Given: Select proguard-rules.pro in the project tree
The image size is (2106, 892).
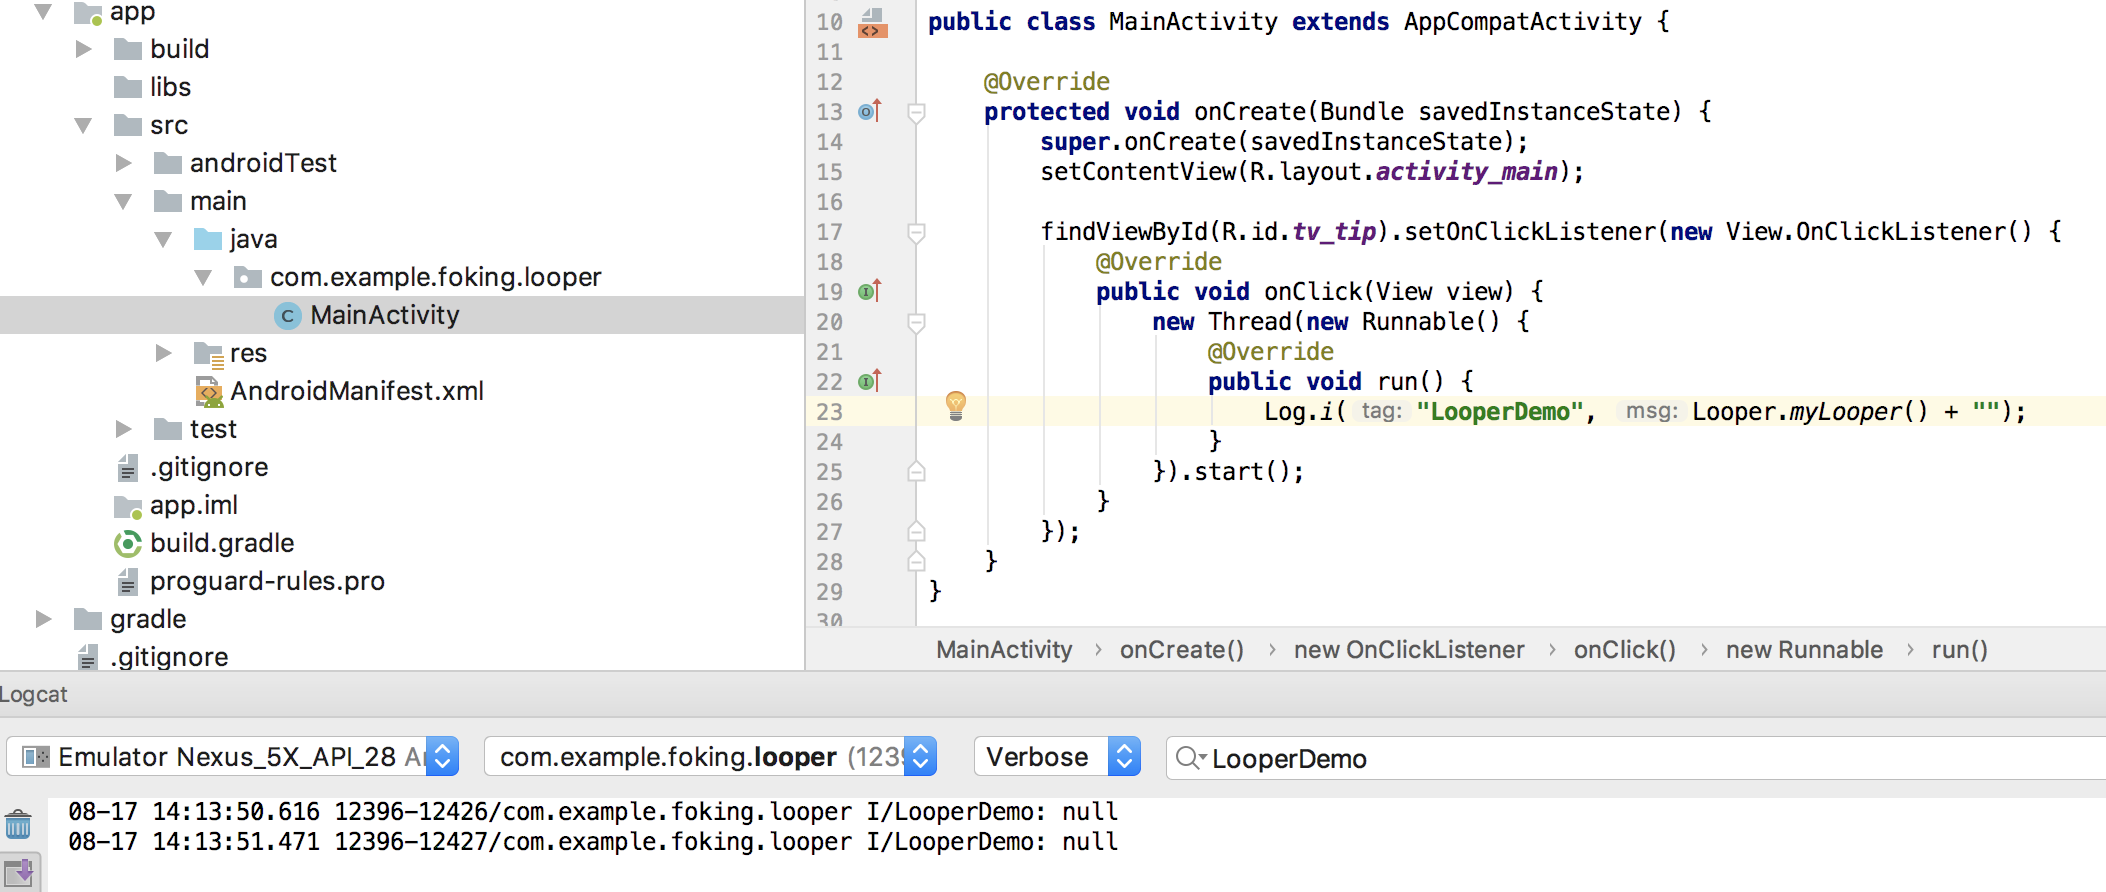Looking at the screenshot, I should coord(267,581).
